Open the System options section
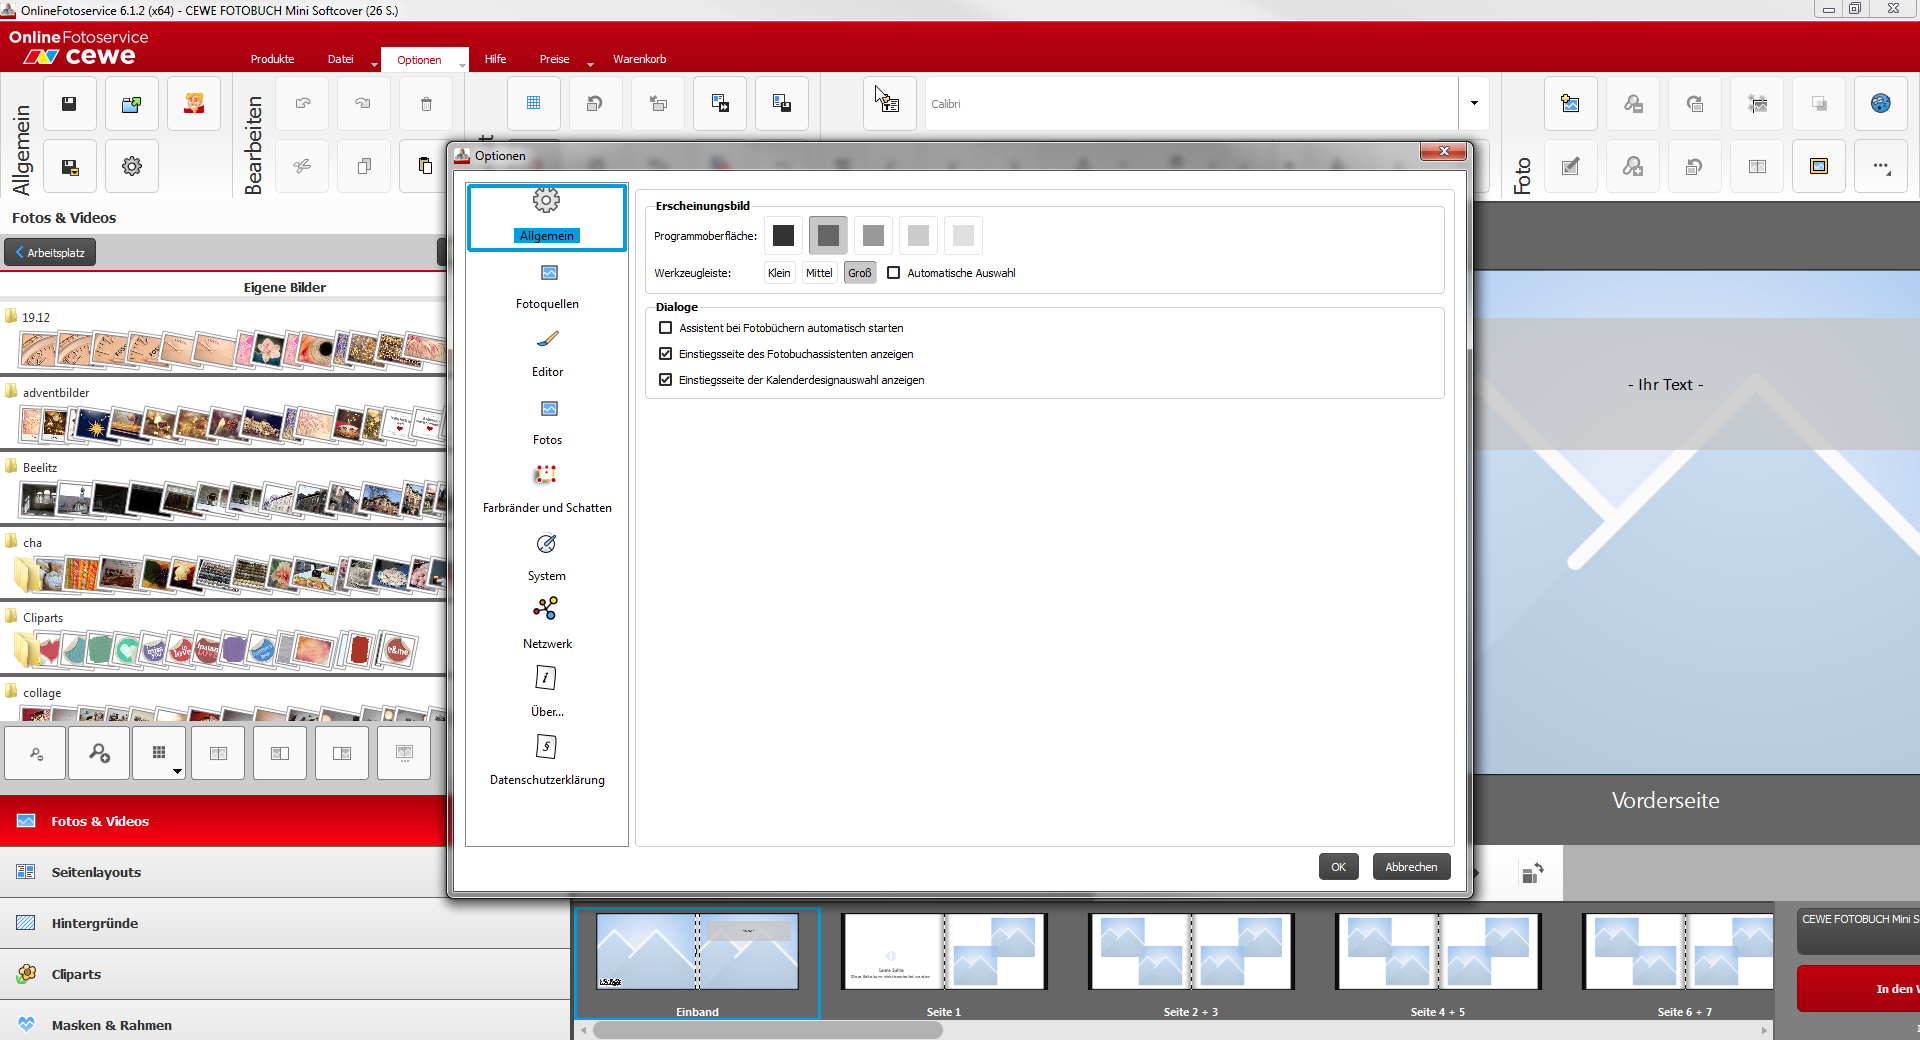This screenshot has height=1040, width=1920. (547, 558)
